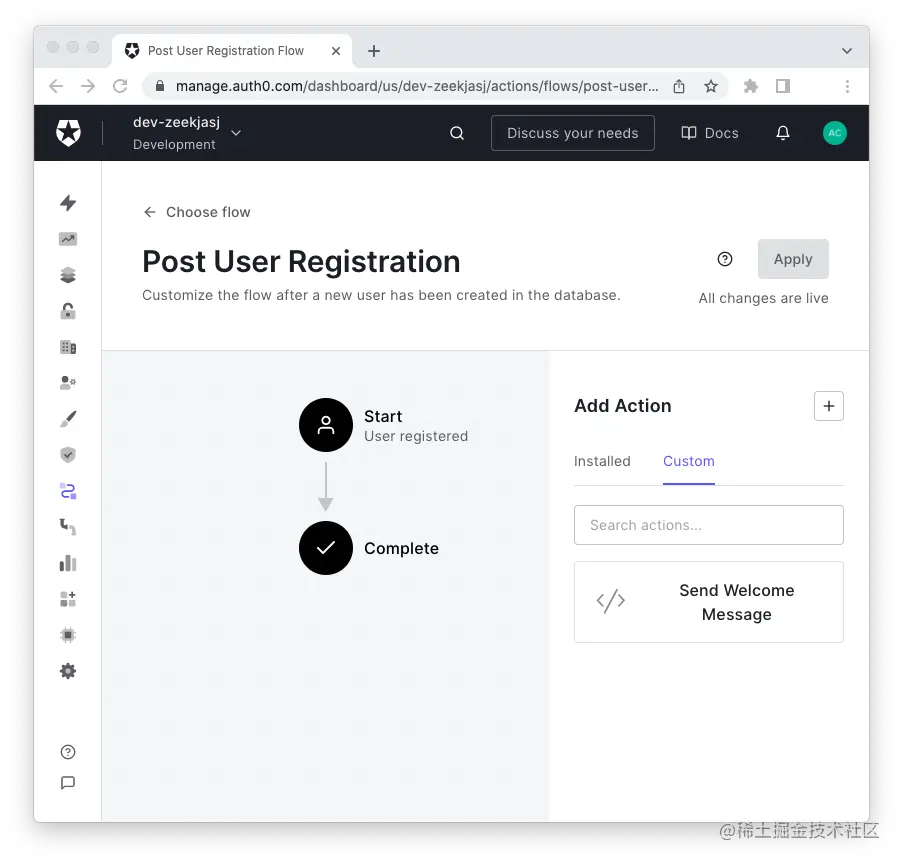Viewport: 903px width, 864px height.
Task: Switch to the Custom tab
Action: click(688, 461)
